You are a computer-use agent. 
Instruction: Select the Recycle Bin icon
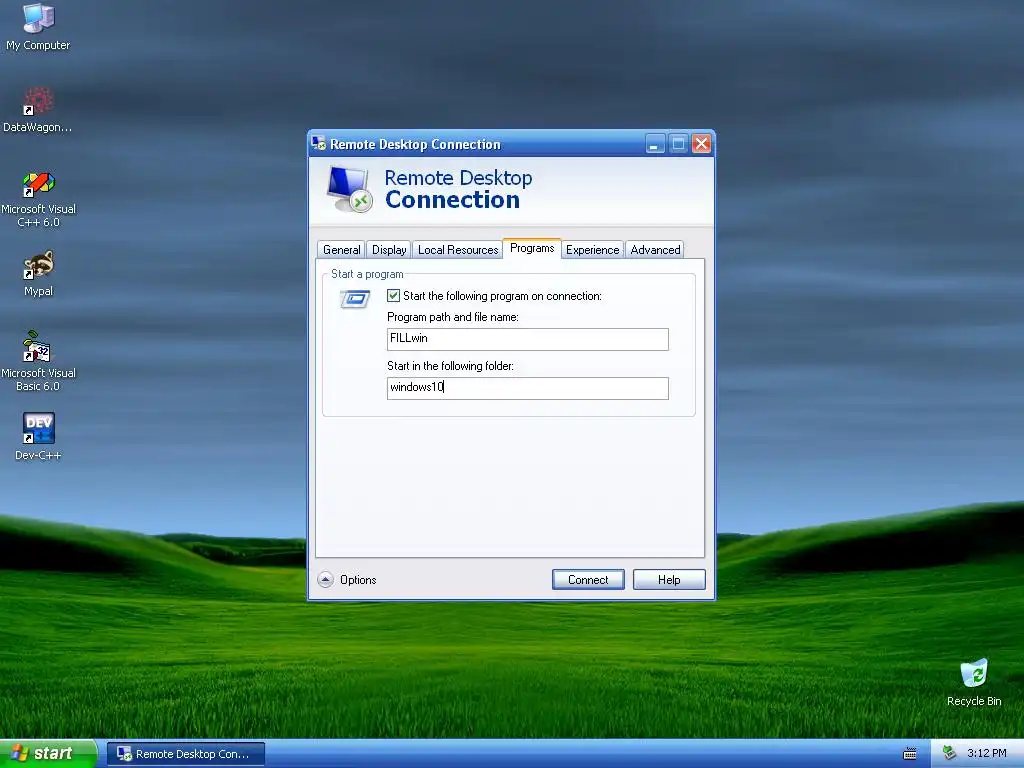[x=974, y=682]
